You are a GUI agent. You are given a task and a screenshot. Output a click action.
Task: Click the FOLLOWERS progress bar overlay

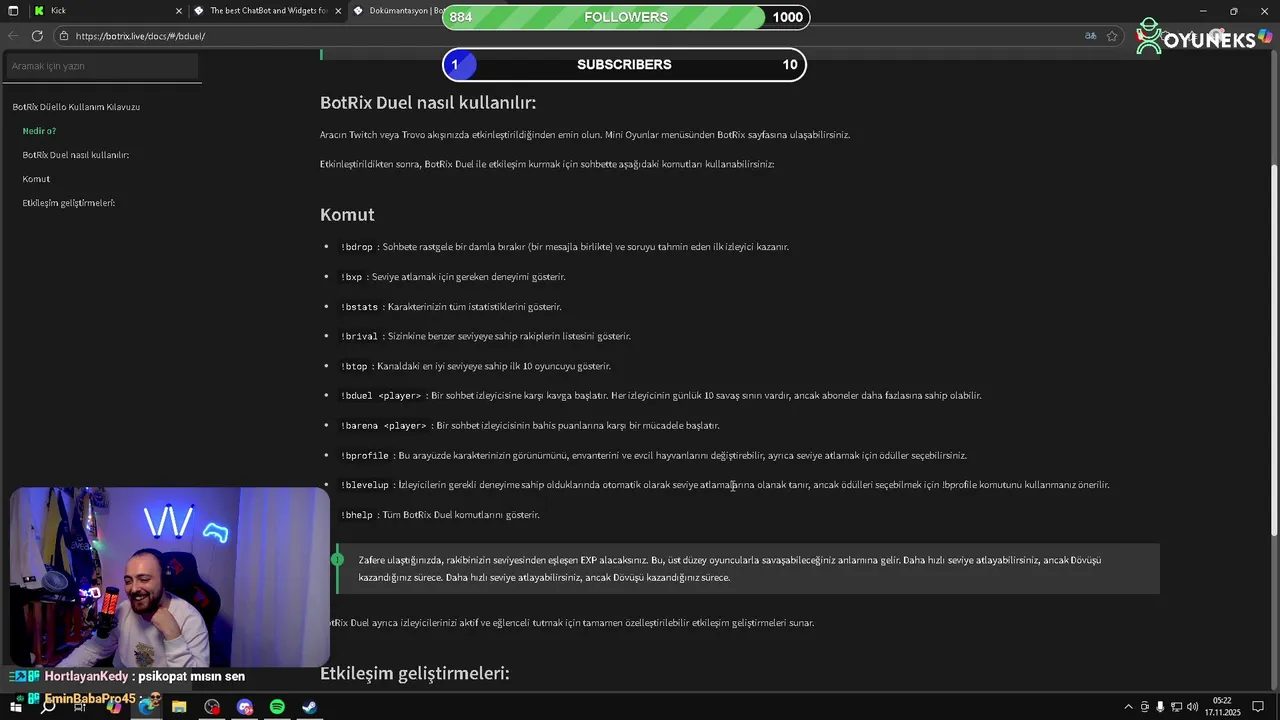click(x=625, y=17)
